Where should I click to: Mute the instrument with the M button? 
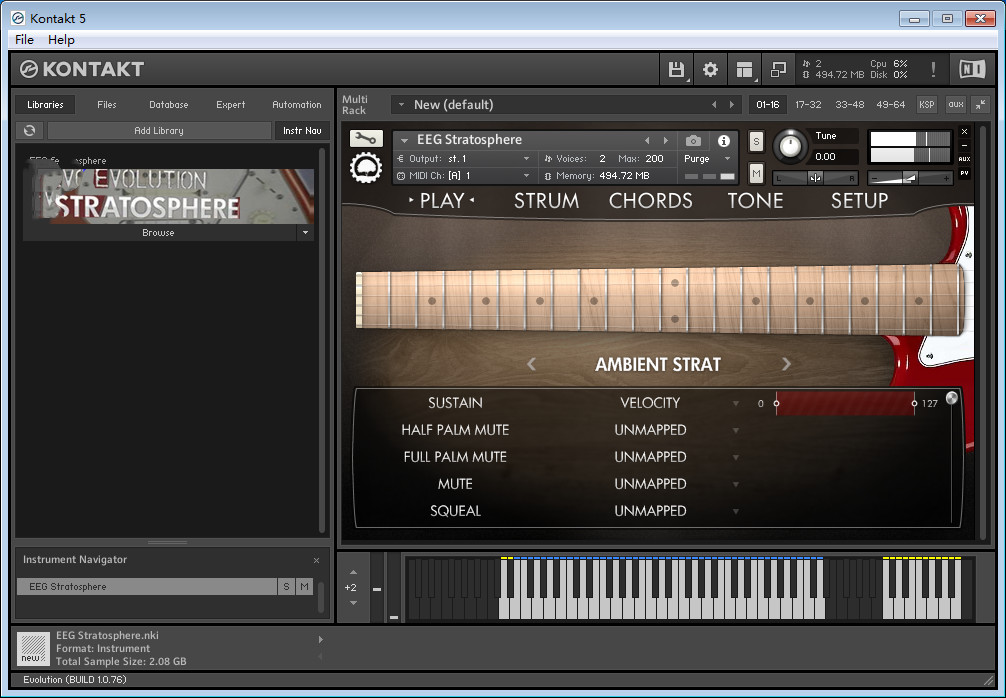coord(756,173)
